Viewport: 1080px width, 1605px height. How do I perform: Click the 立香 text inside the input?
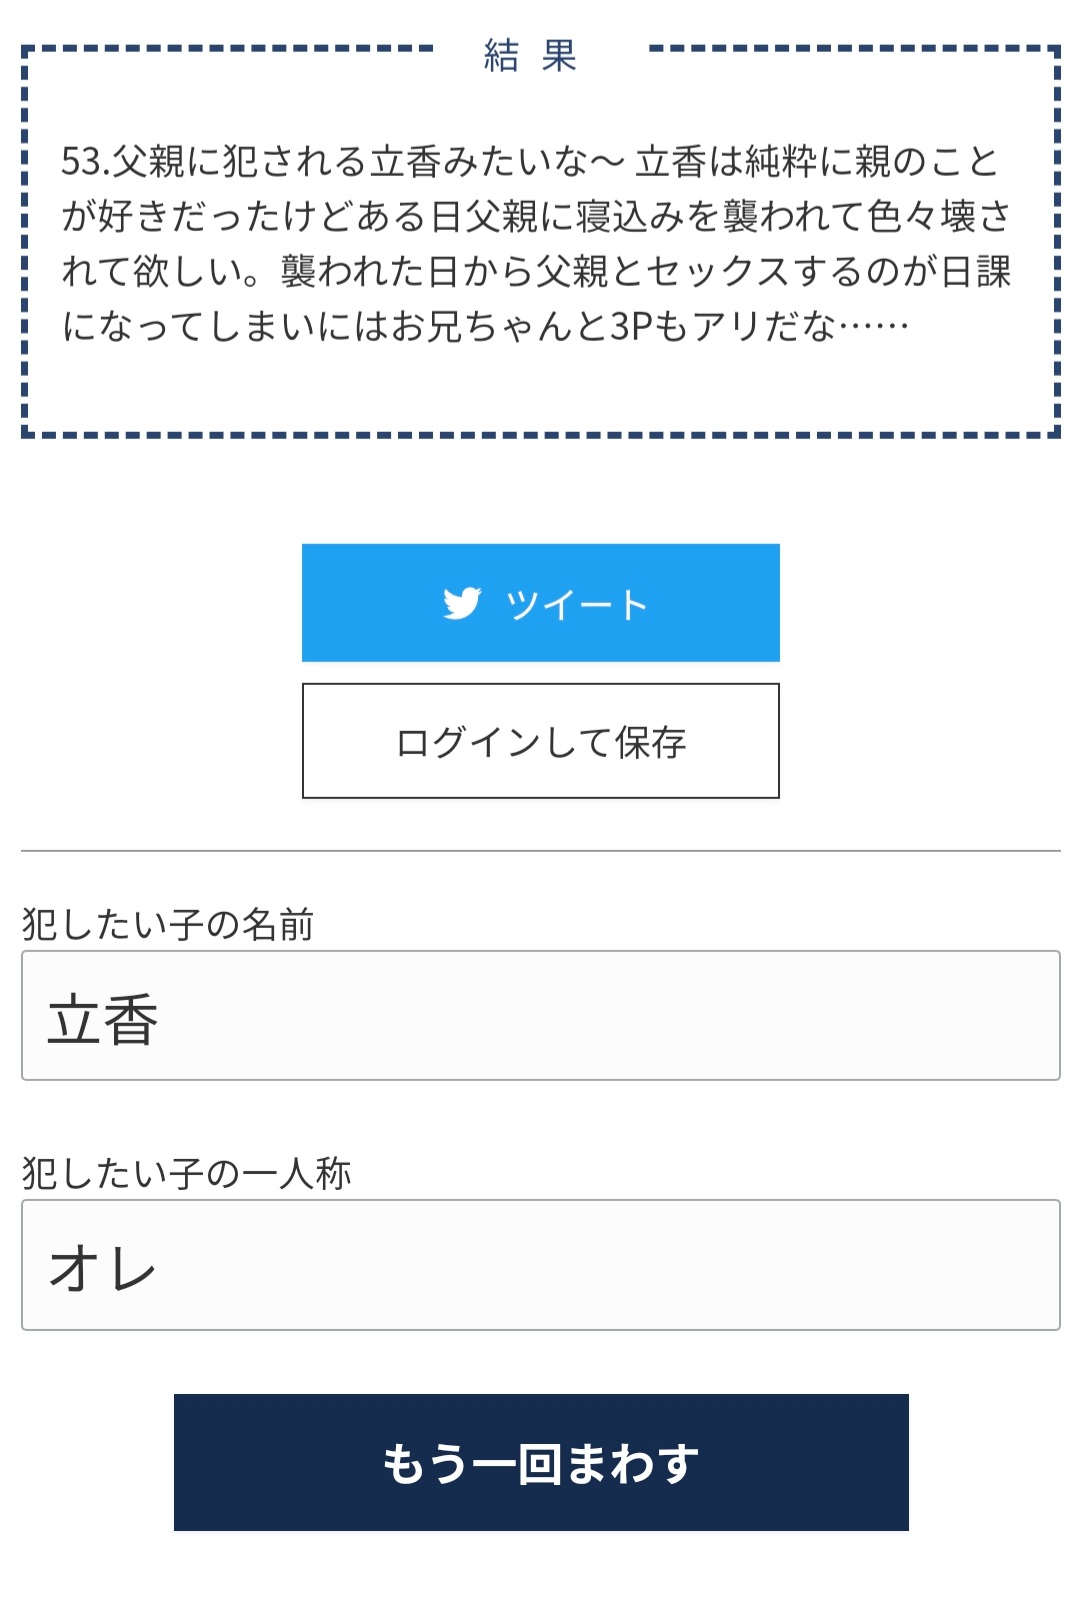coord(103,1020)
